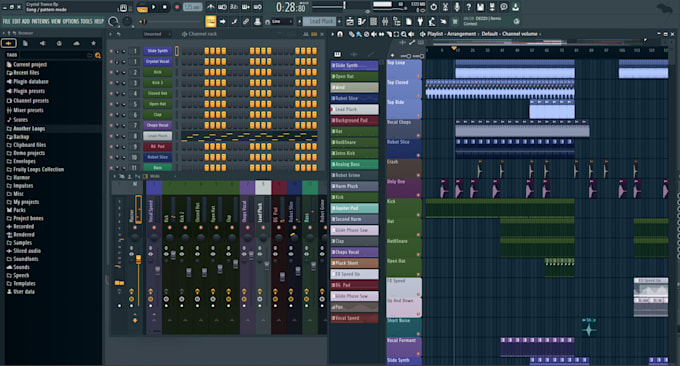The width and height of the screenshot is (680, 366).
Task: Toggle mute light for Slide Synth channel
Action: (111, 51)
